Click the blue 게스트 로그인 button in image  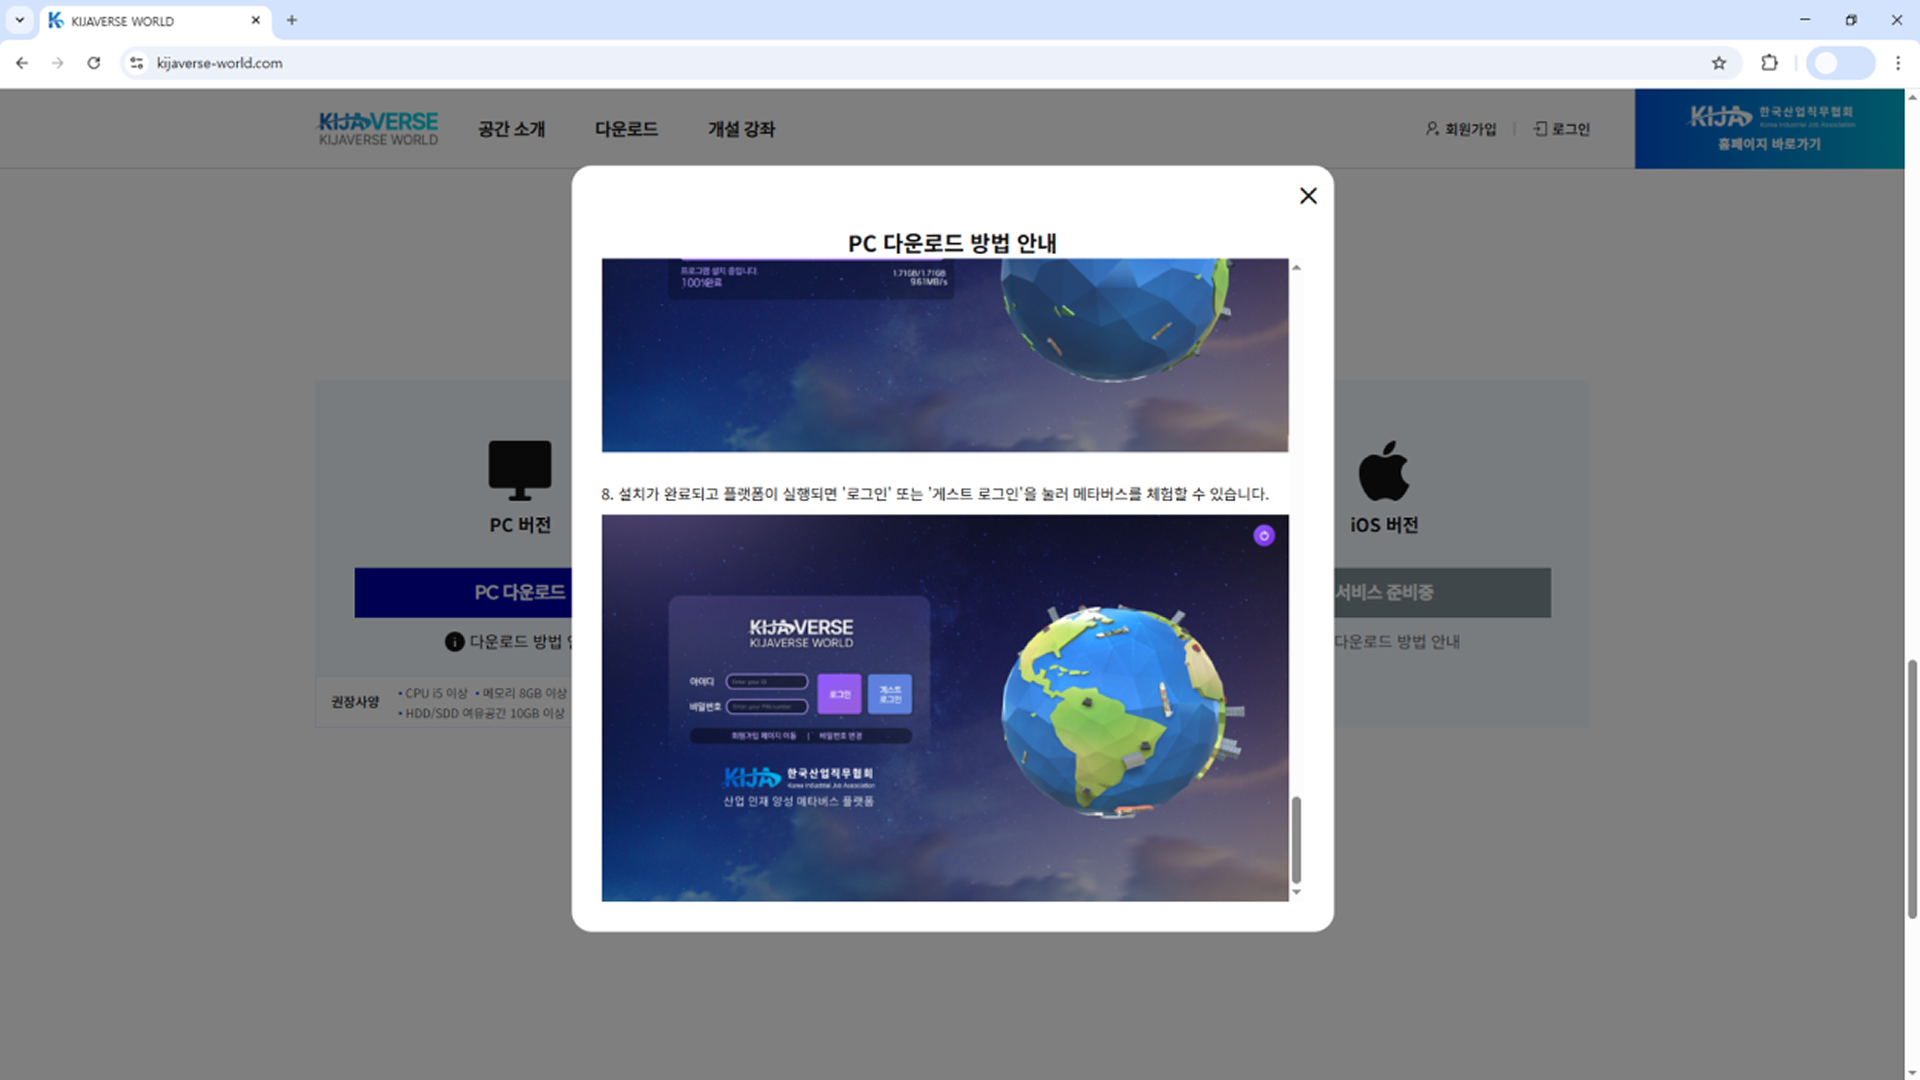889,693
